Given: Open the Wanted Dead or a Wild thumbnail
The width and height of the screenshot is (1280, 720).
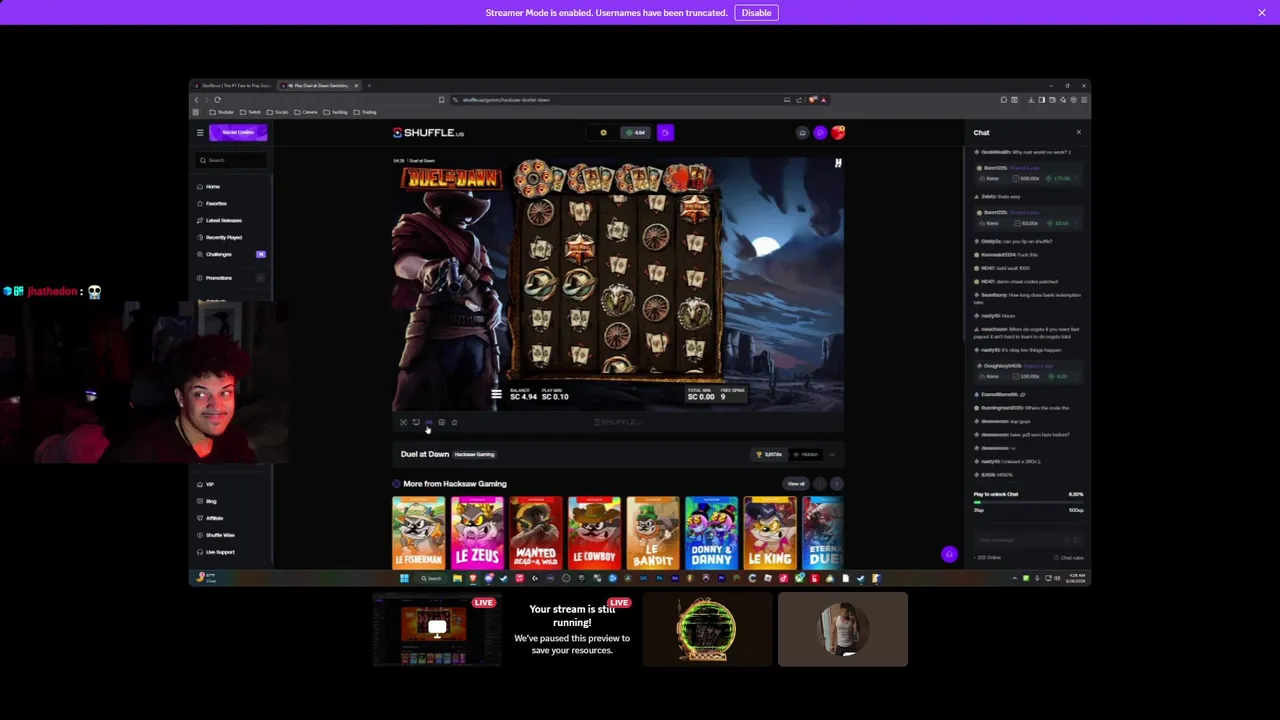Looking at the screenshot, I should (536, 532).
